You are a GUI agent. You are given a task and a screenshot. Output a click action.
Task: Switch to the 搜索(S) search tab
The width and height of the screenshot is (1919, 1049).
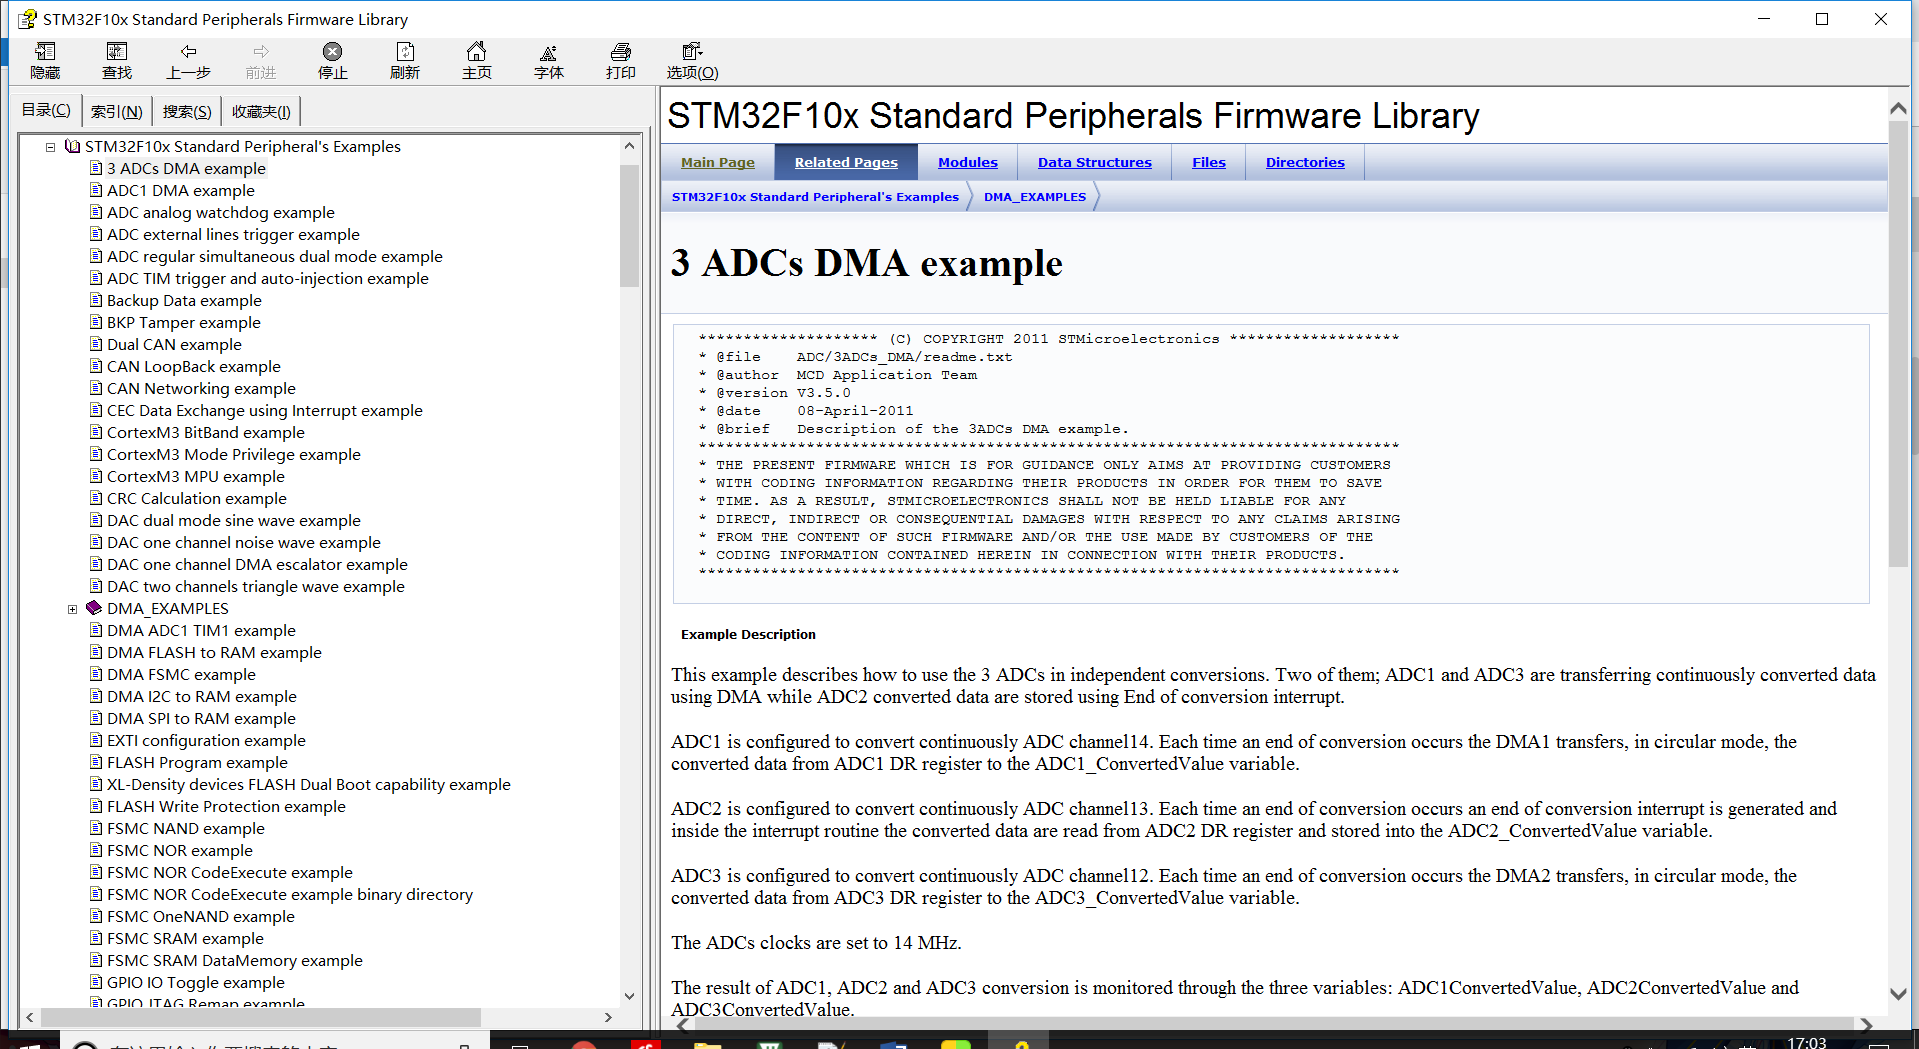(x=187, y=111)
